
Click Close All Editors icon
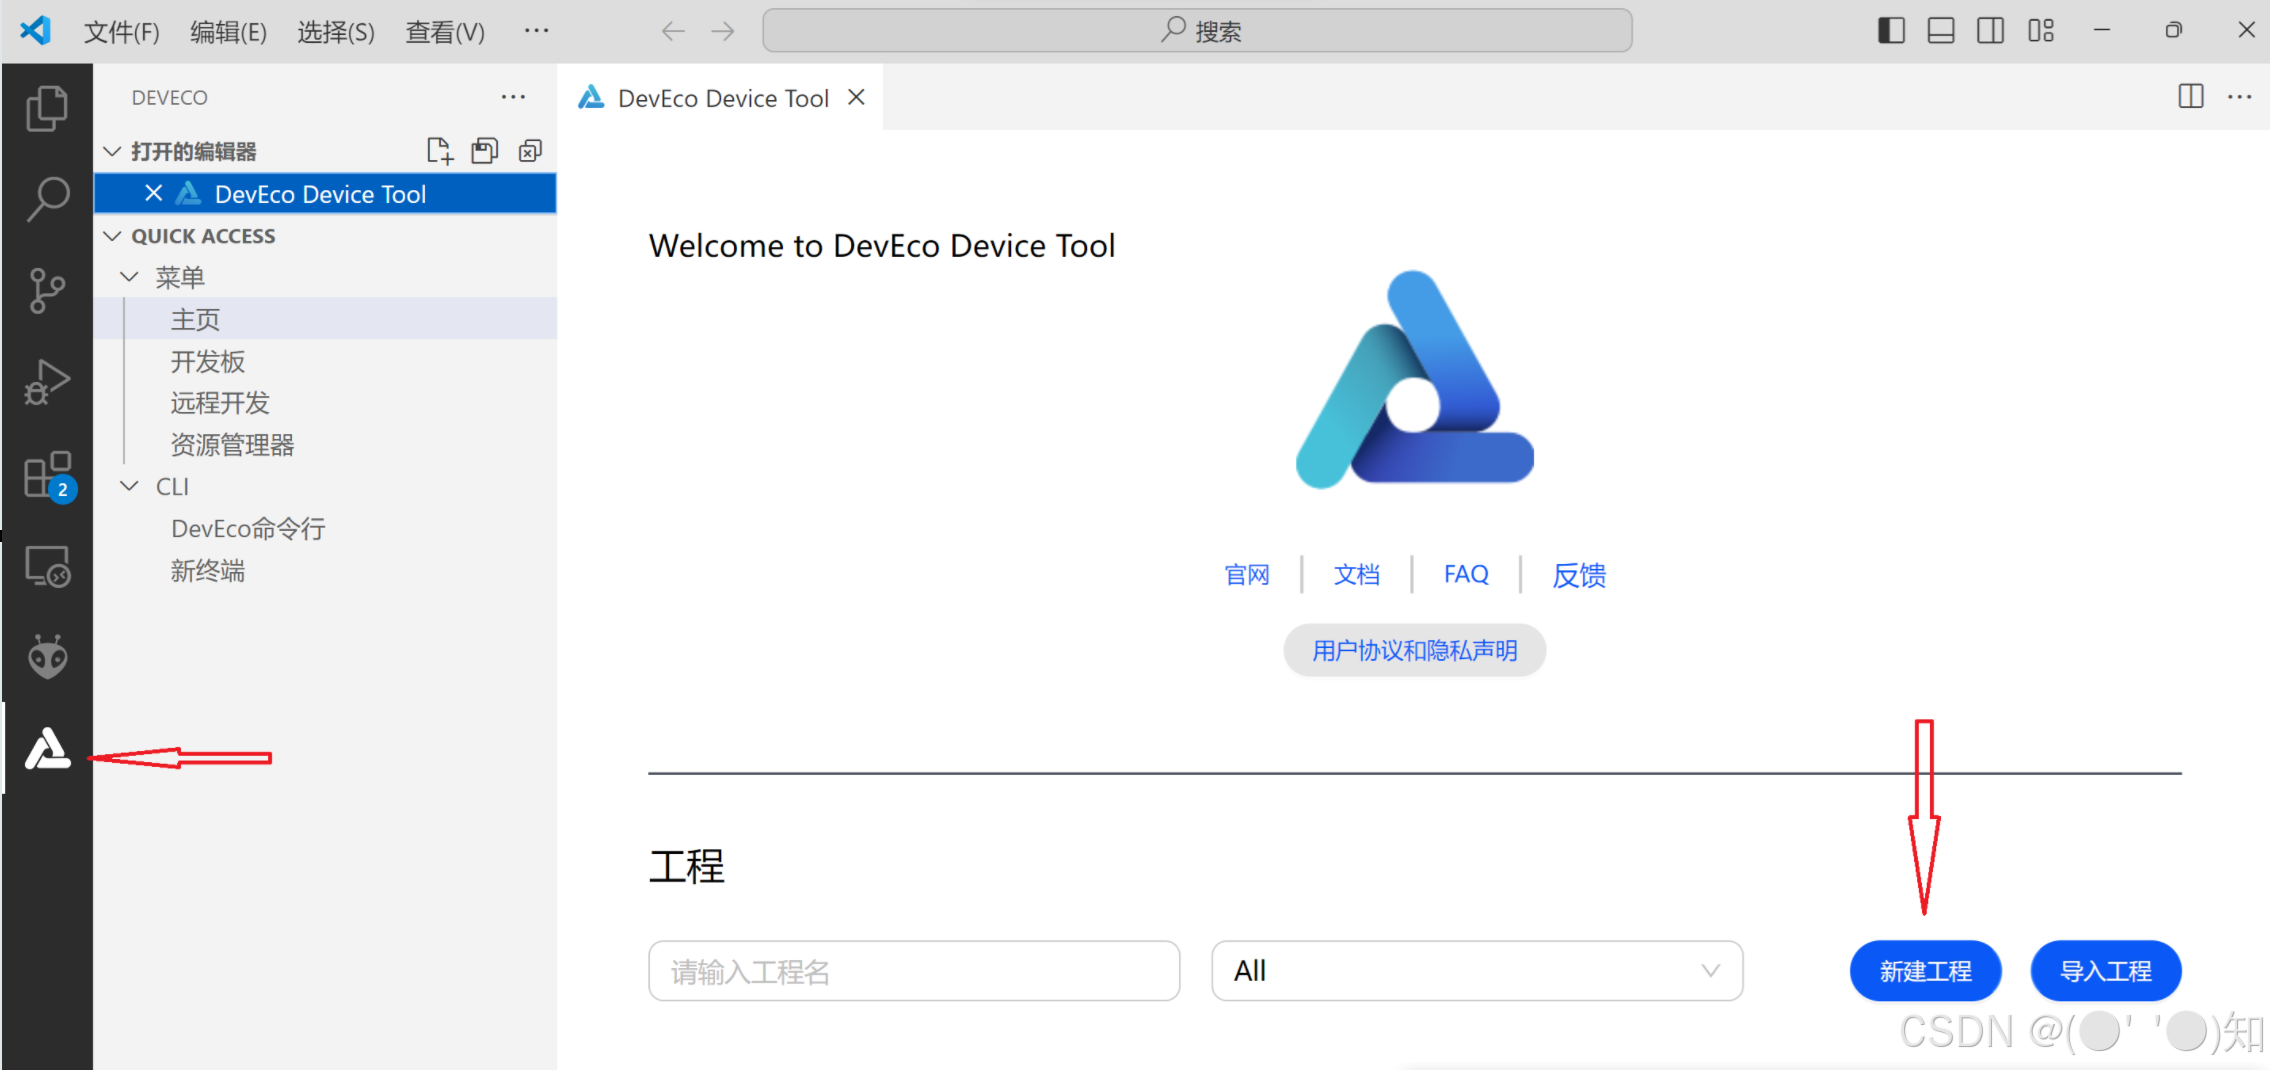(x=530, y=151)
